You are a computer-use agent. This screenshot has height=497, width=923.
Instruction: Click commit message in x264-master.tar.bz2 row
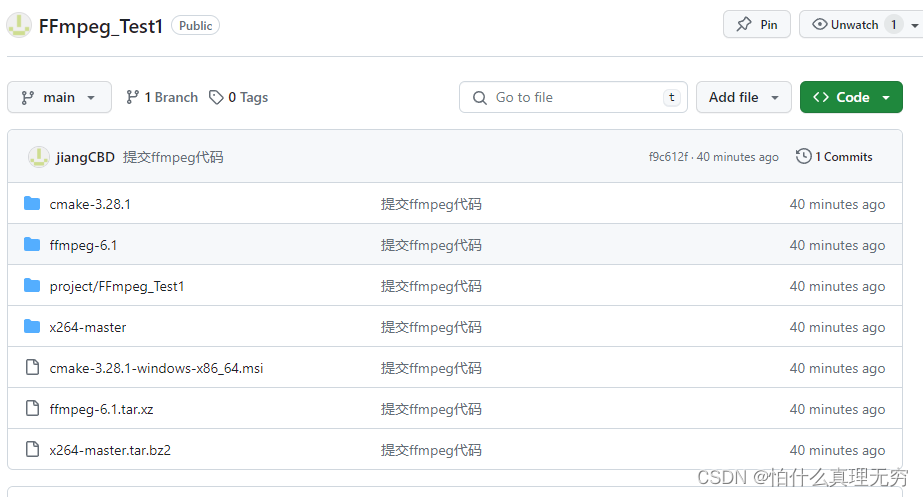(x=431, y=450)
